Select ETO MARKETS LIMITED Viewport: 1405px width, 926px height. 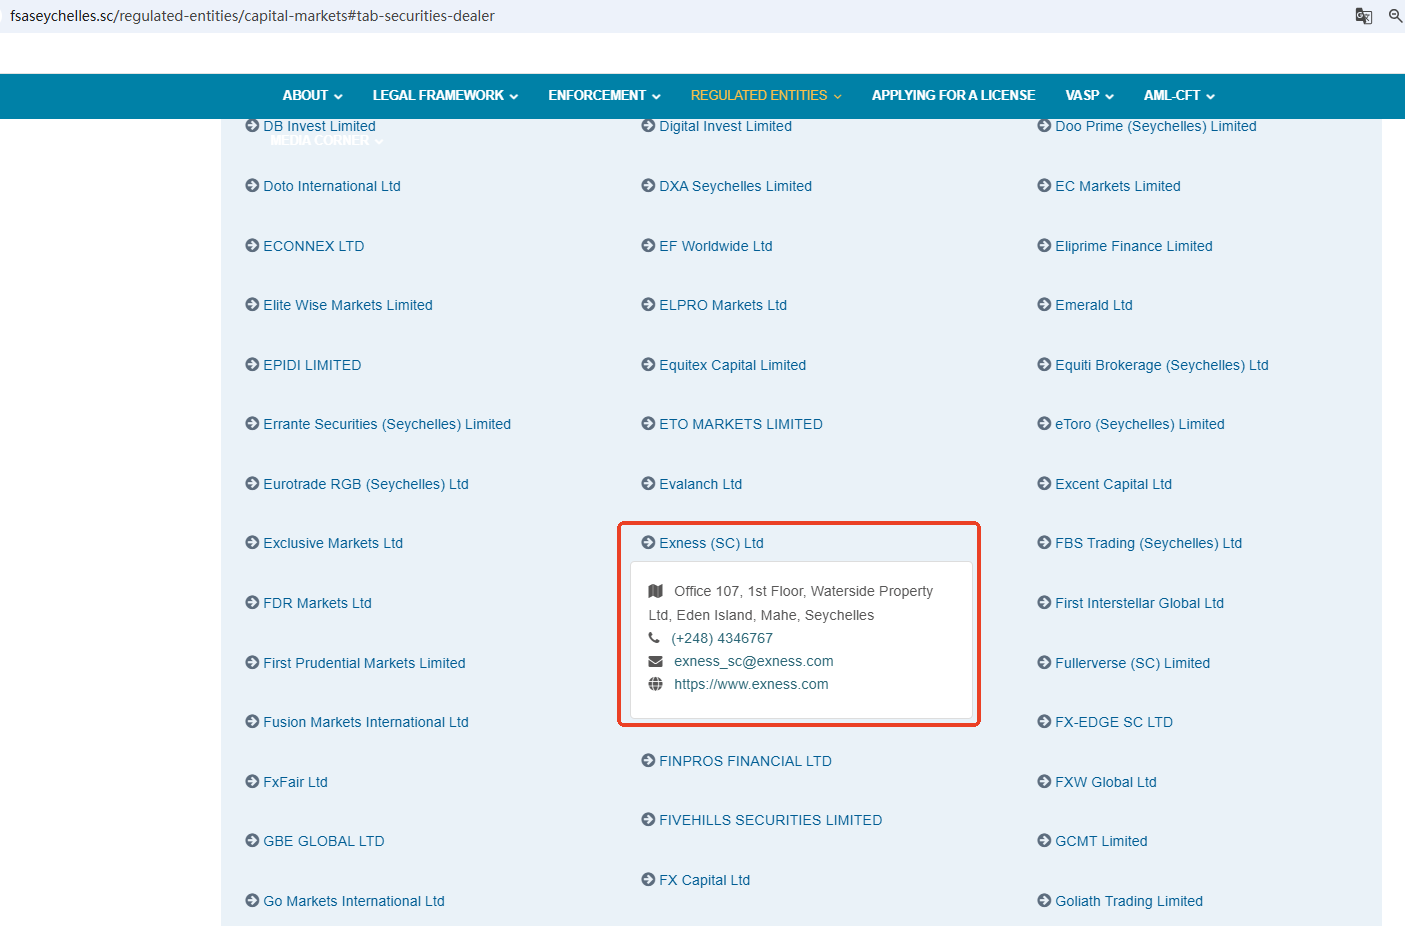coord(741,424)
